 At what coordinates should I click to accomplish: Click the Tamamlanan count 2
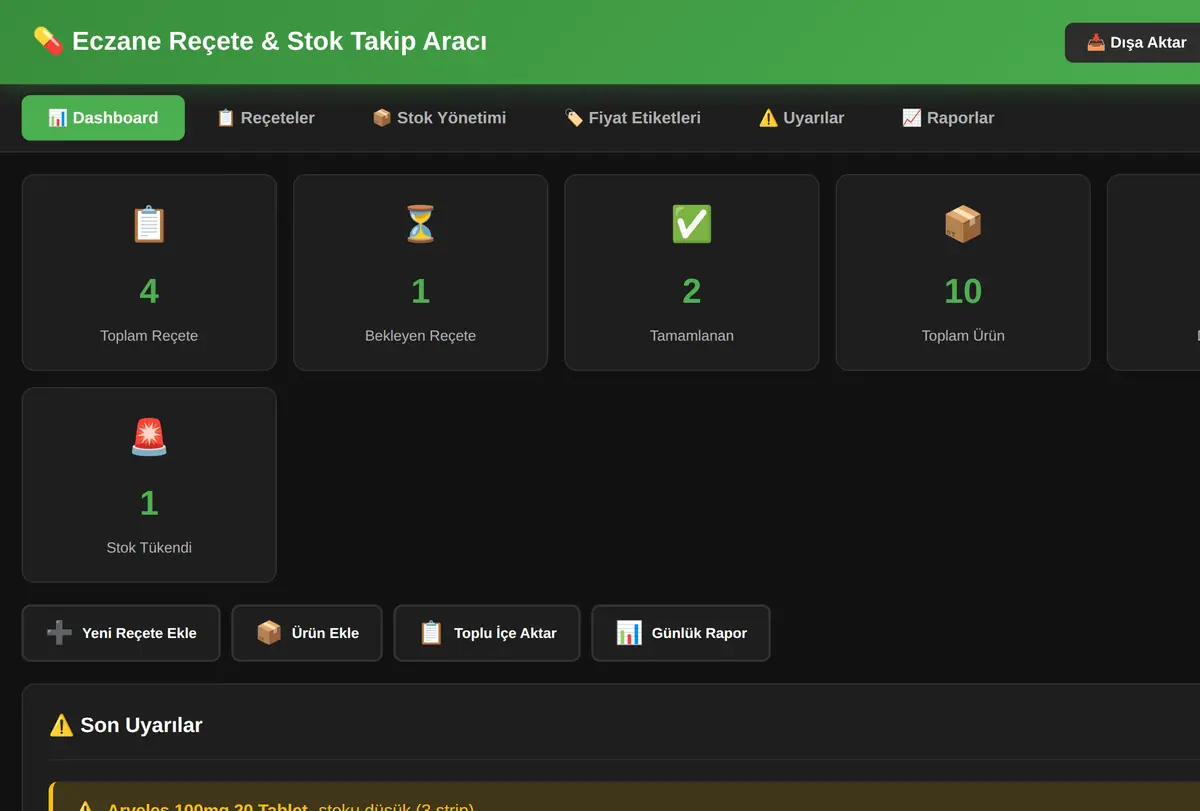click(692, 291)
